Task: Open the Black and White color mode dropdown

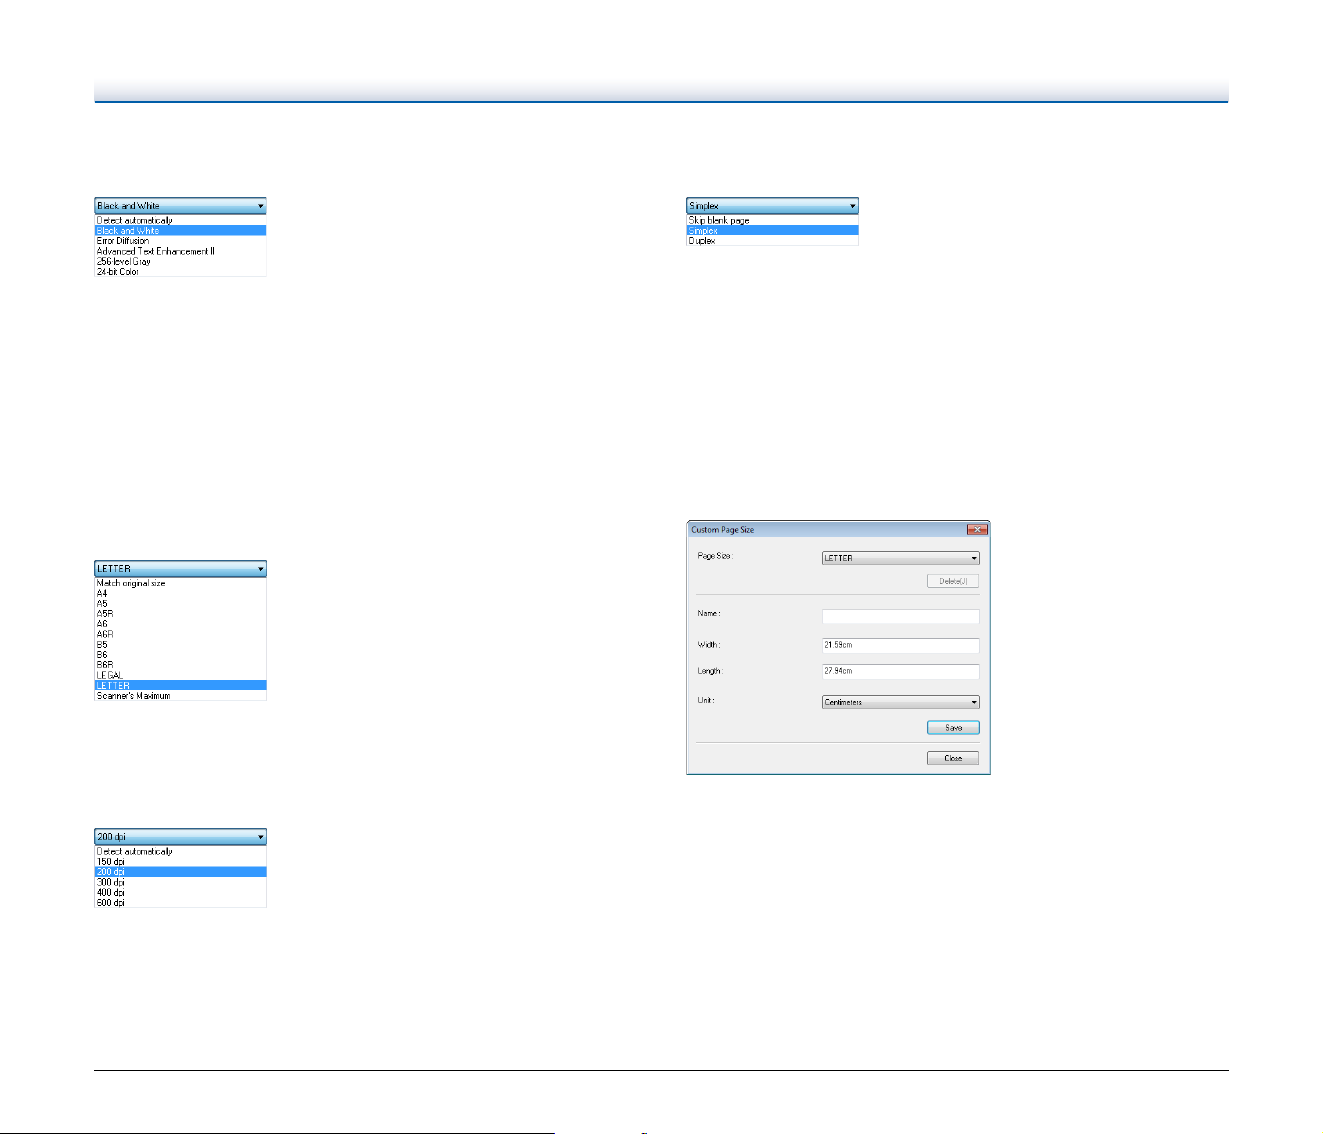Action: pyautogui.click(x=180, y=206)
